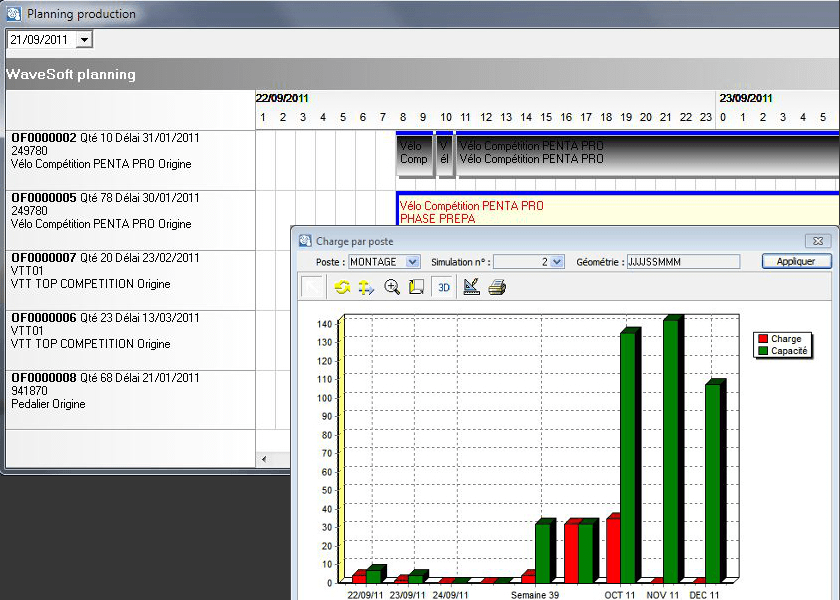Select the zoom magnifier tool in chart toolbar

click(392, 288)
